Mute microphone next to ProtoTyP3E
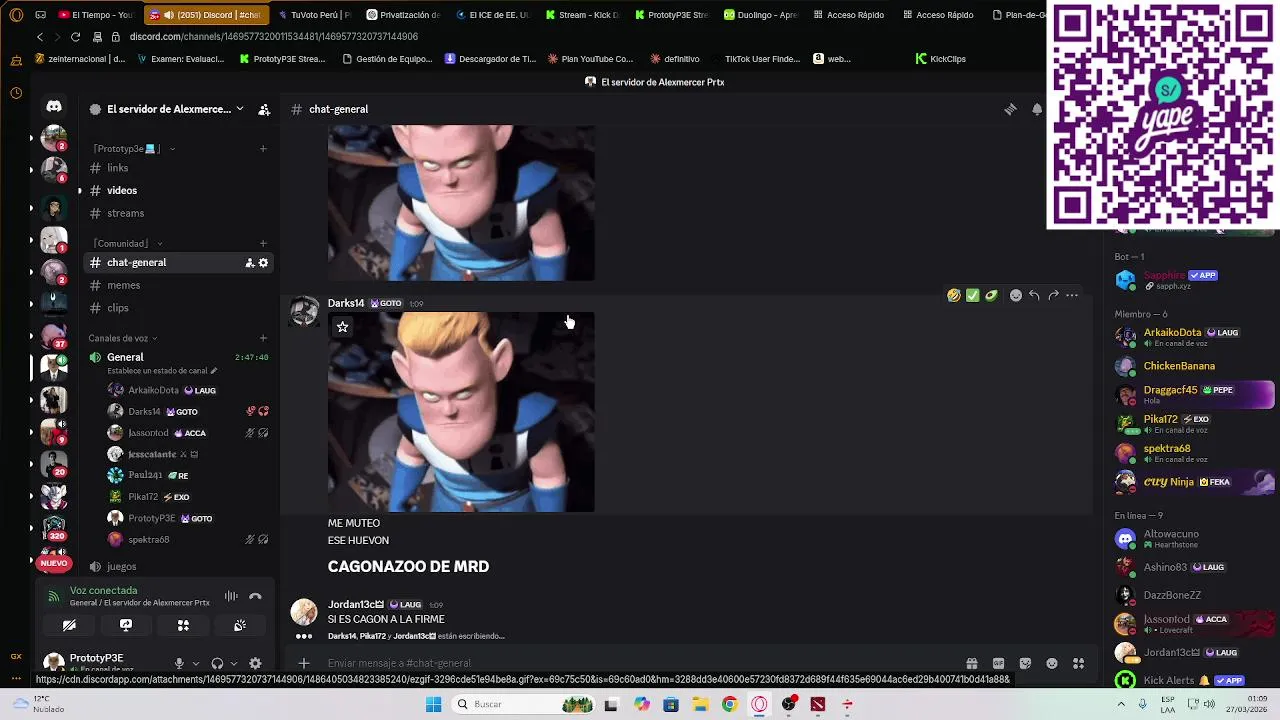Viewport: 1280px width, 720px height. tap(179, 663)
